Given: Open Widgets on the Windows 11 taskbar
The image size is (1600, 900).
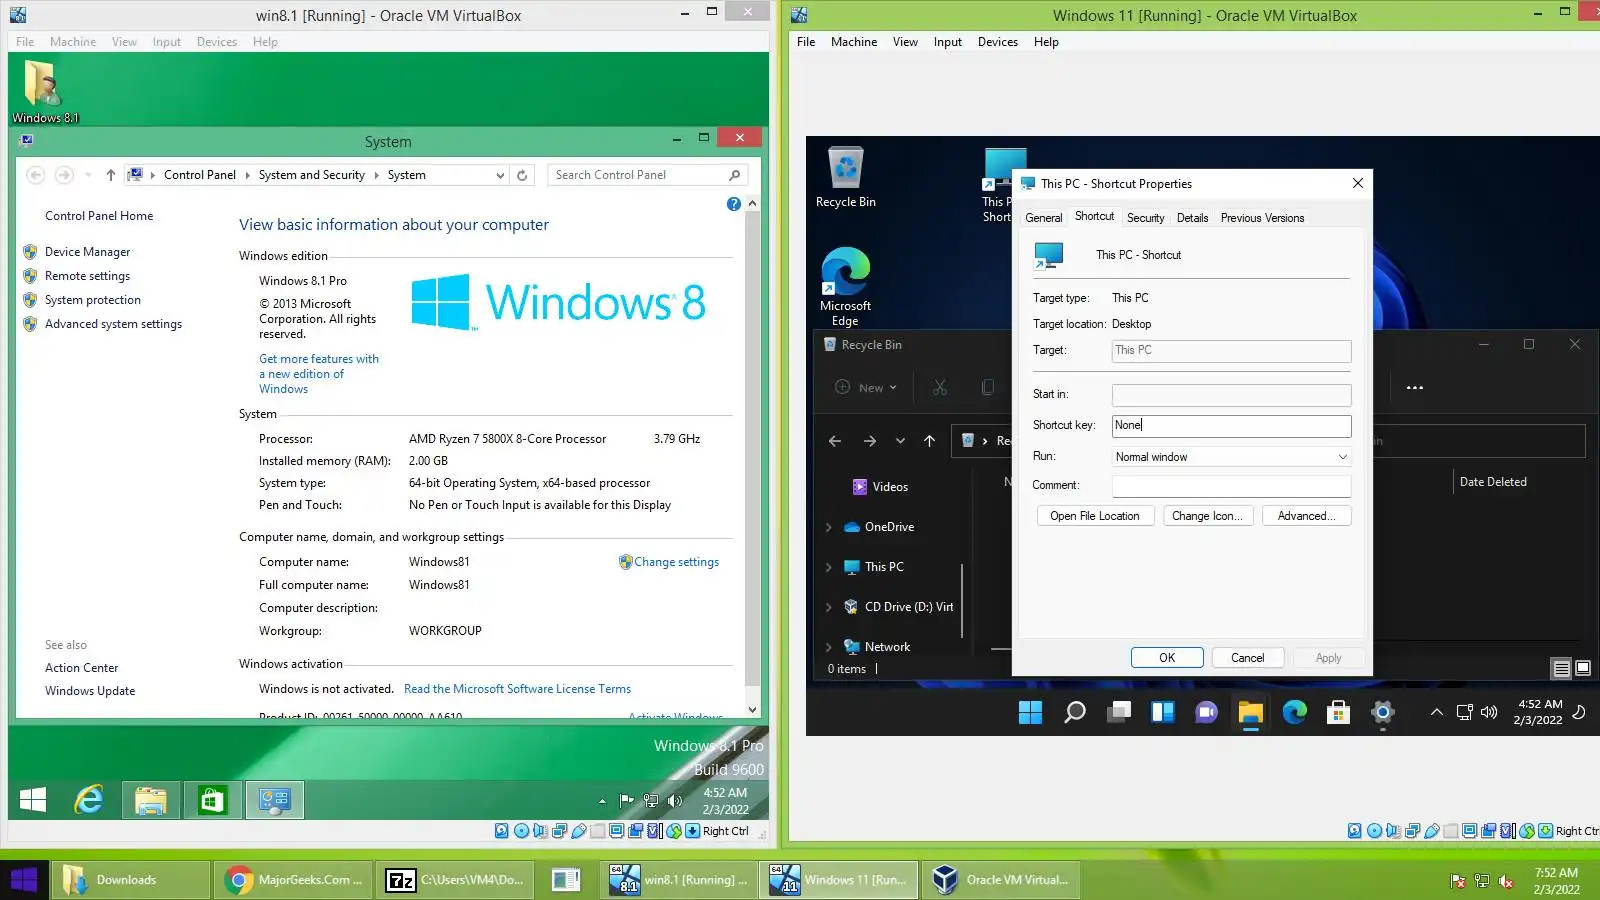Looking at the screenshot, I should tap(1162, 712).
